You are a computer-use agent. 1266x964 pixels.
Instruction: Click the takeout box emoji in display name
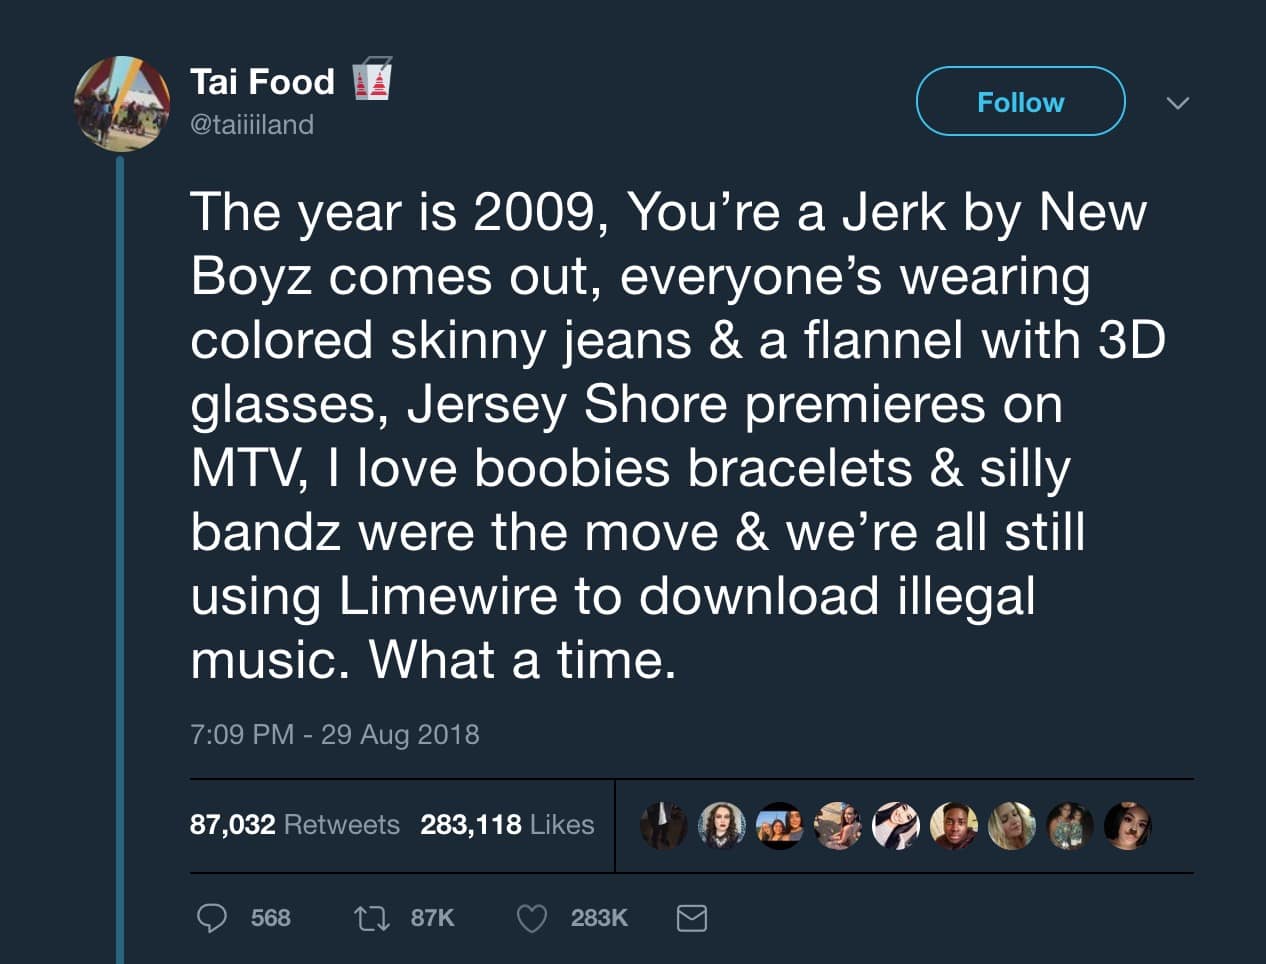coord(374,80)
